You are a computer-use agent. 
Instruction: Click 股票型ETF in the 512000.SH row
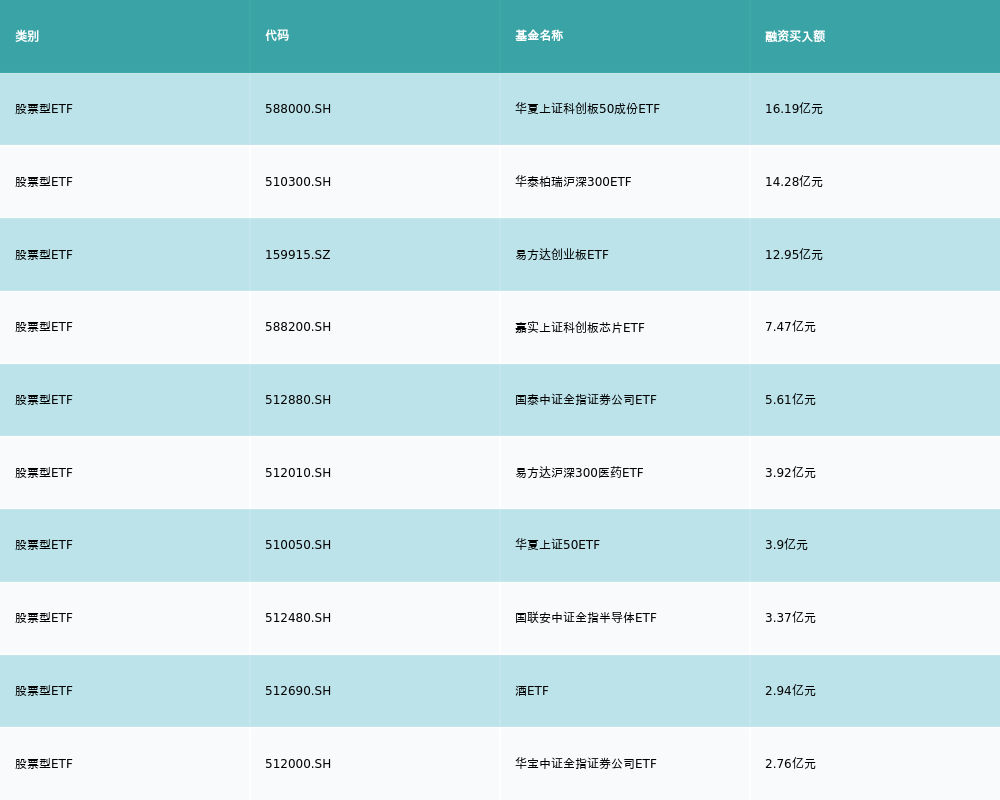44,764
